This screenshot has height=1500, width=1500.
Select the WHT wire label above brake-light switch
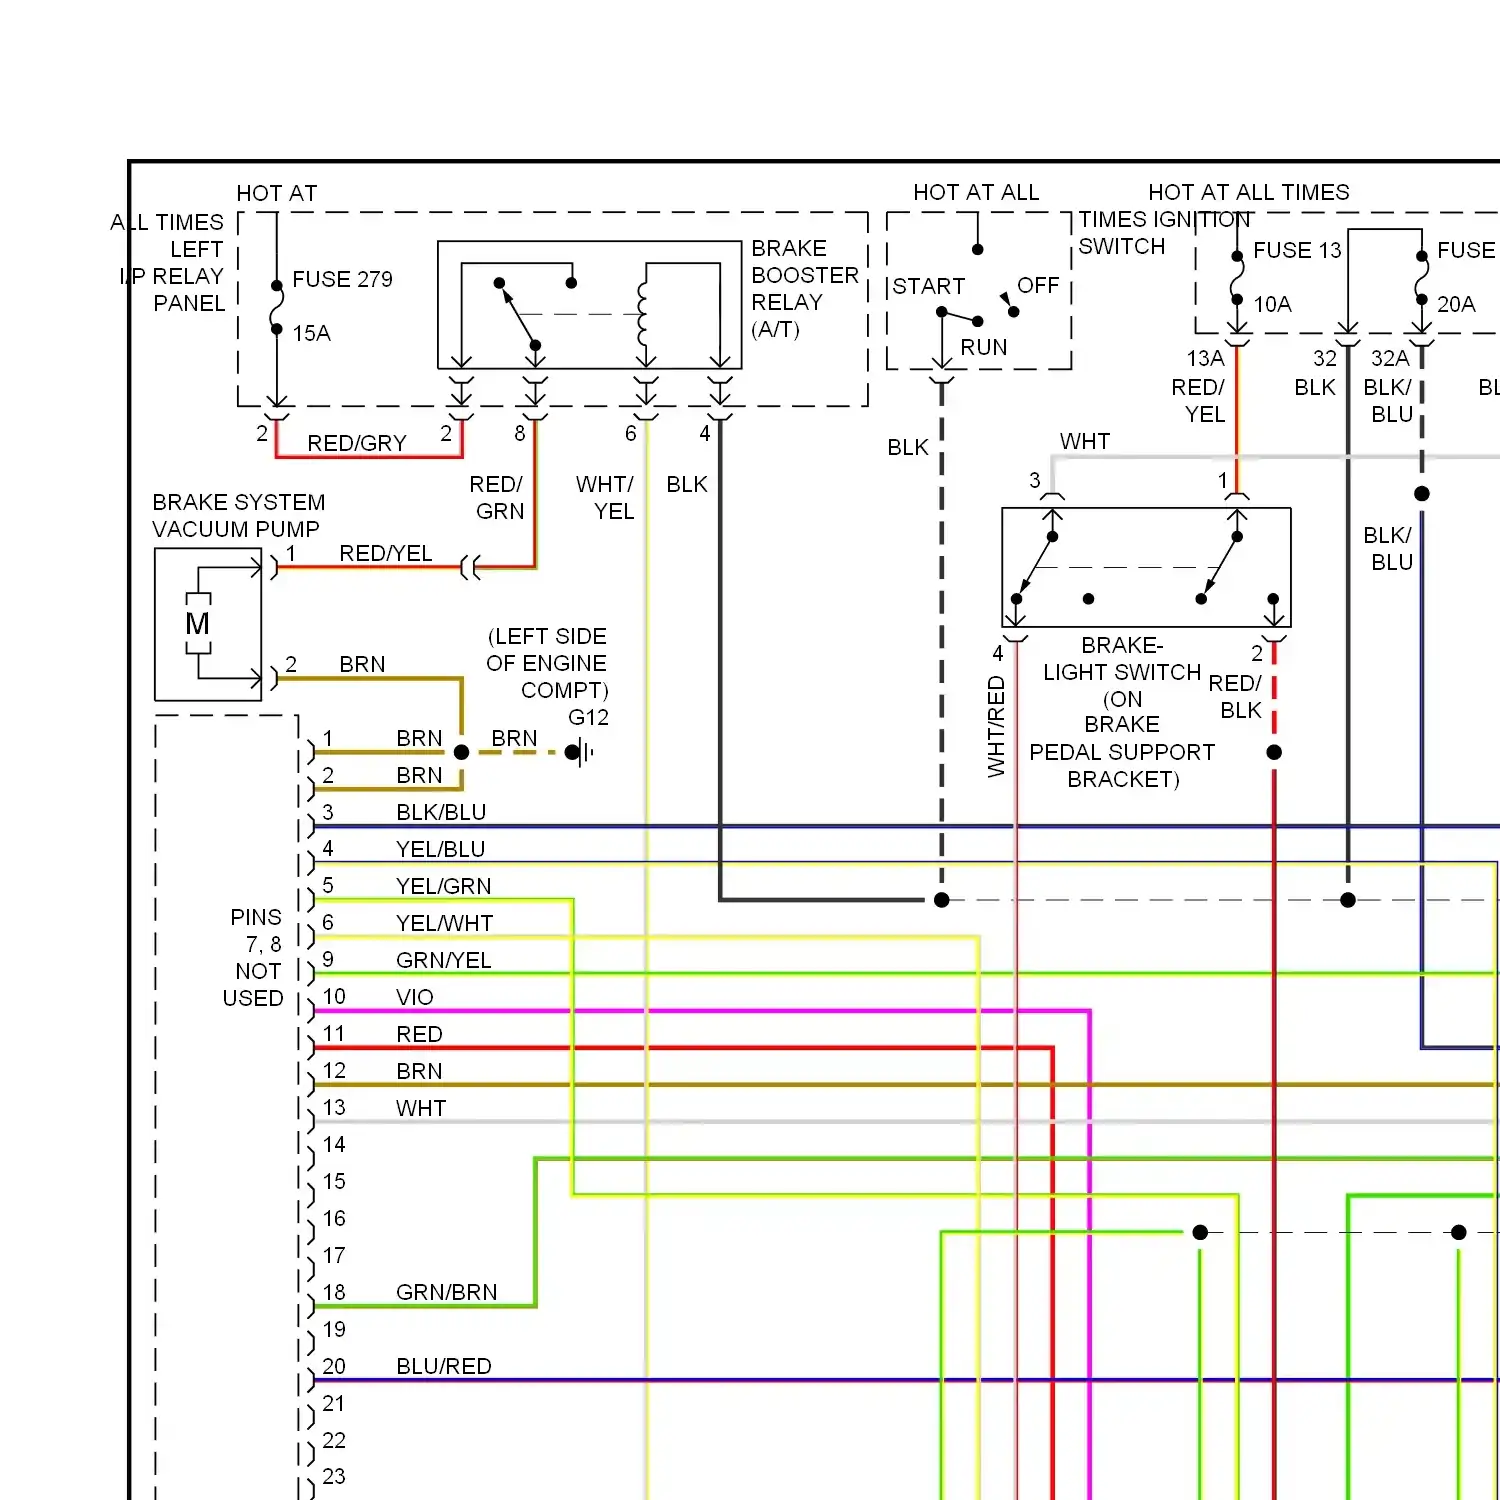1085,441
